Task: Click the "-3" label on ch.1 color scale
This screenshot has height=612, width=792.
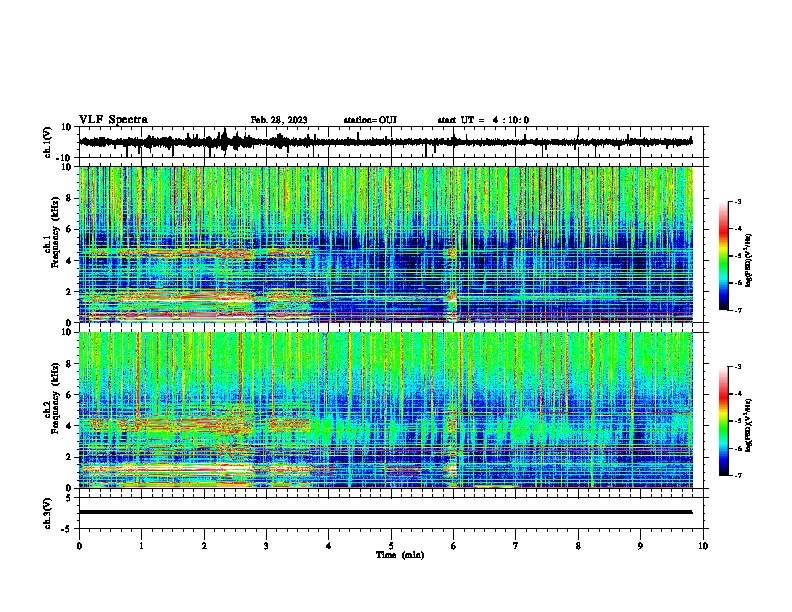Action: click(737, 201)
